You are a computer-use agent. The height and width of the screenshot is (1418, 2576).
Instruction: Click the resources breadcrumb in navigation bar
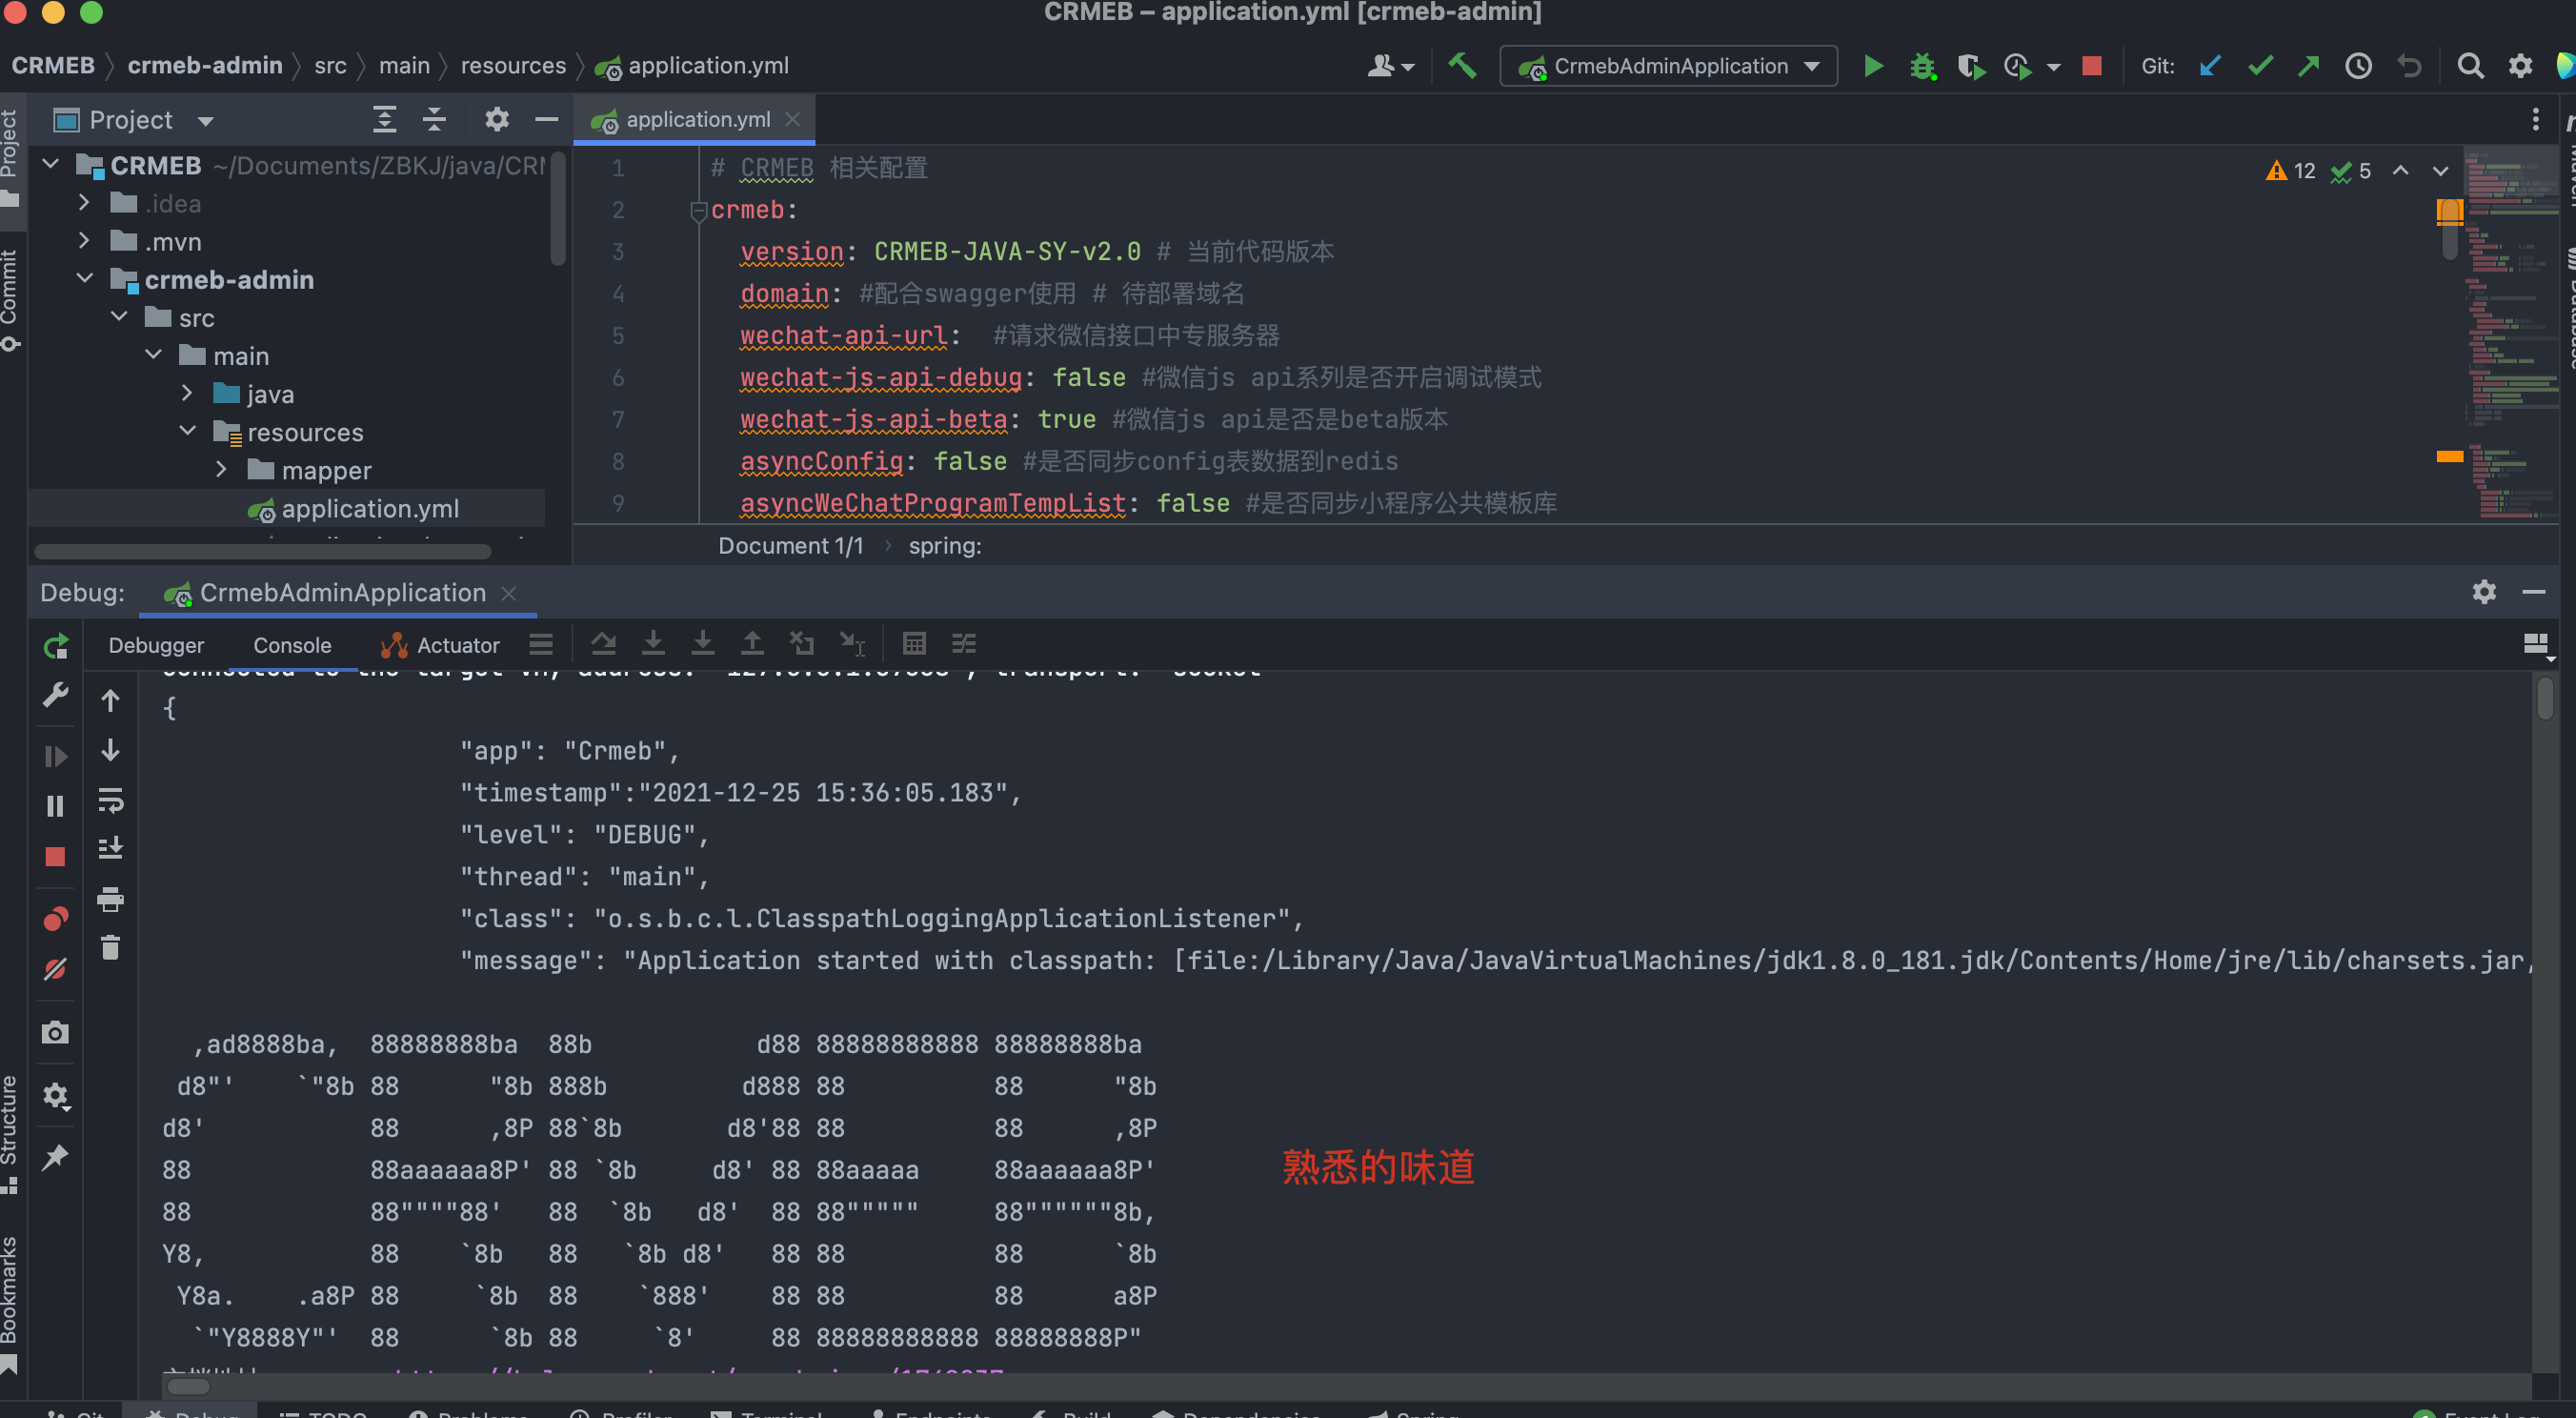pos(513,66)
